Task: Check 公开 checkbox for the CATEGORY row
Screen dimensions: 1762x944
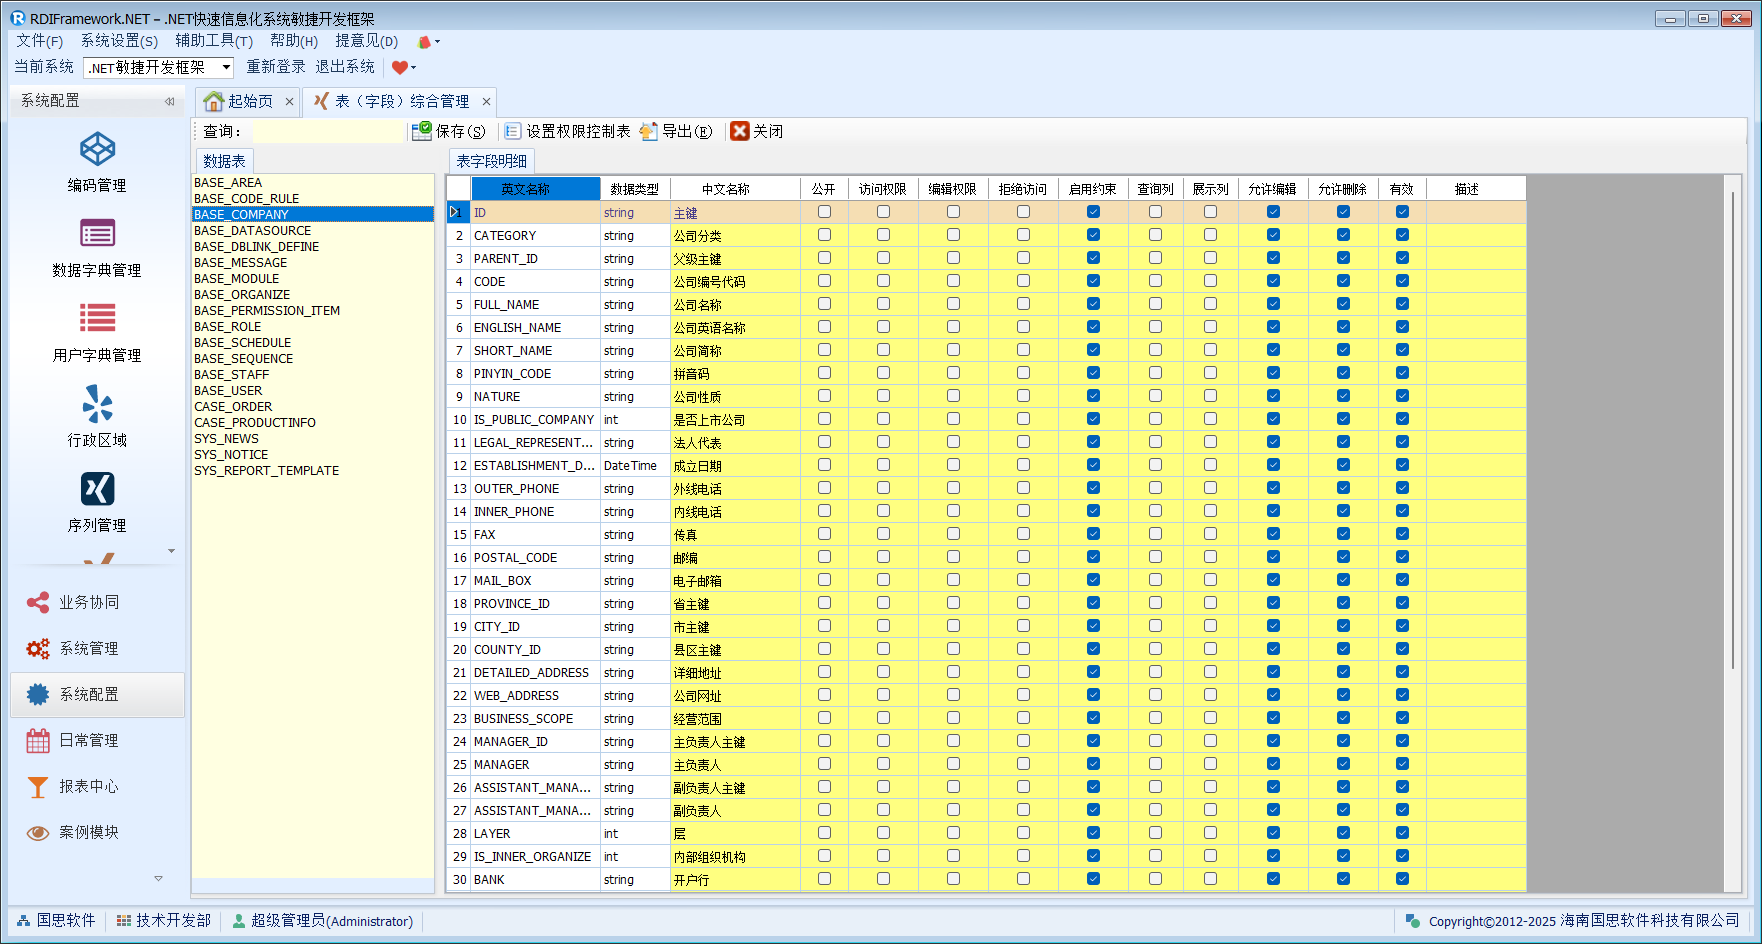Action: 824,235
